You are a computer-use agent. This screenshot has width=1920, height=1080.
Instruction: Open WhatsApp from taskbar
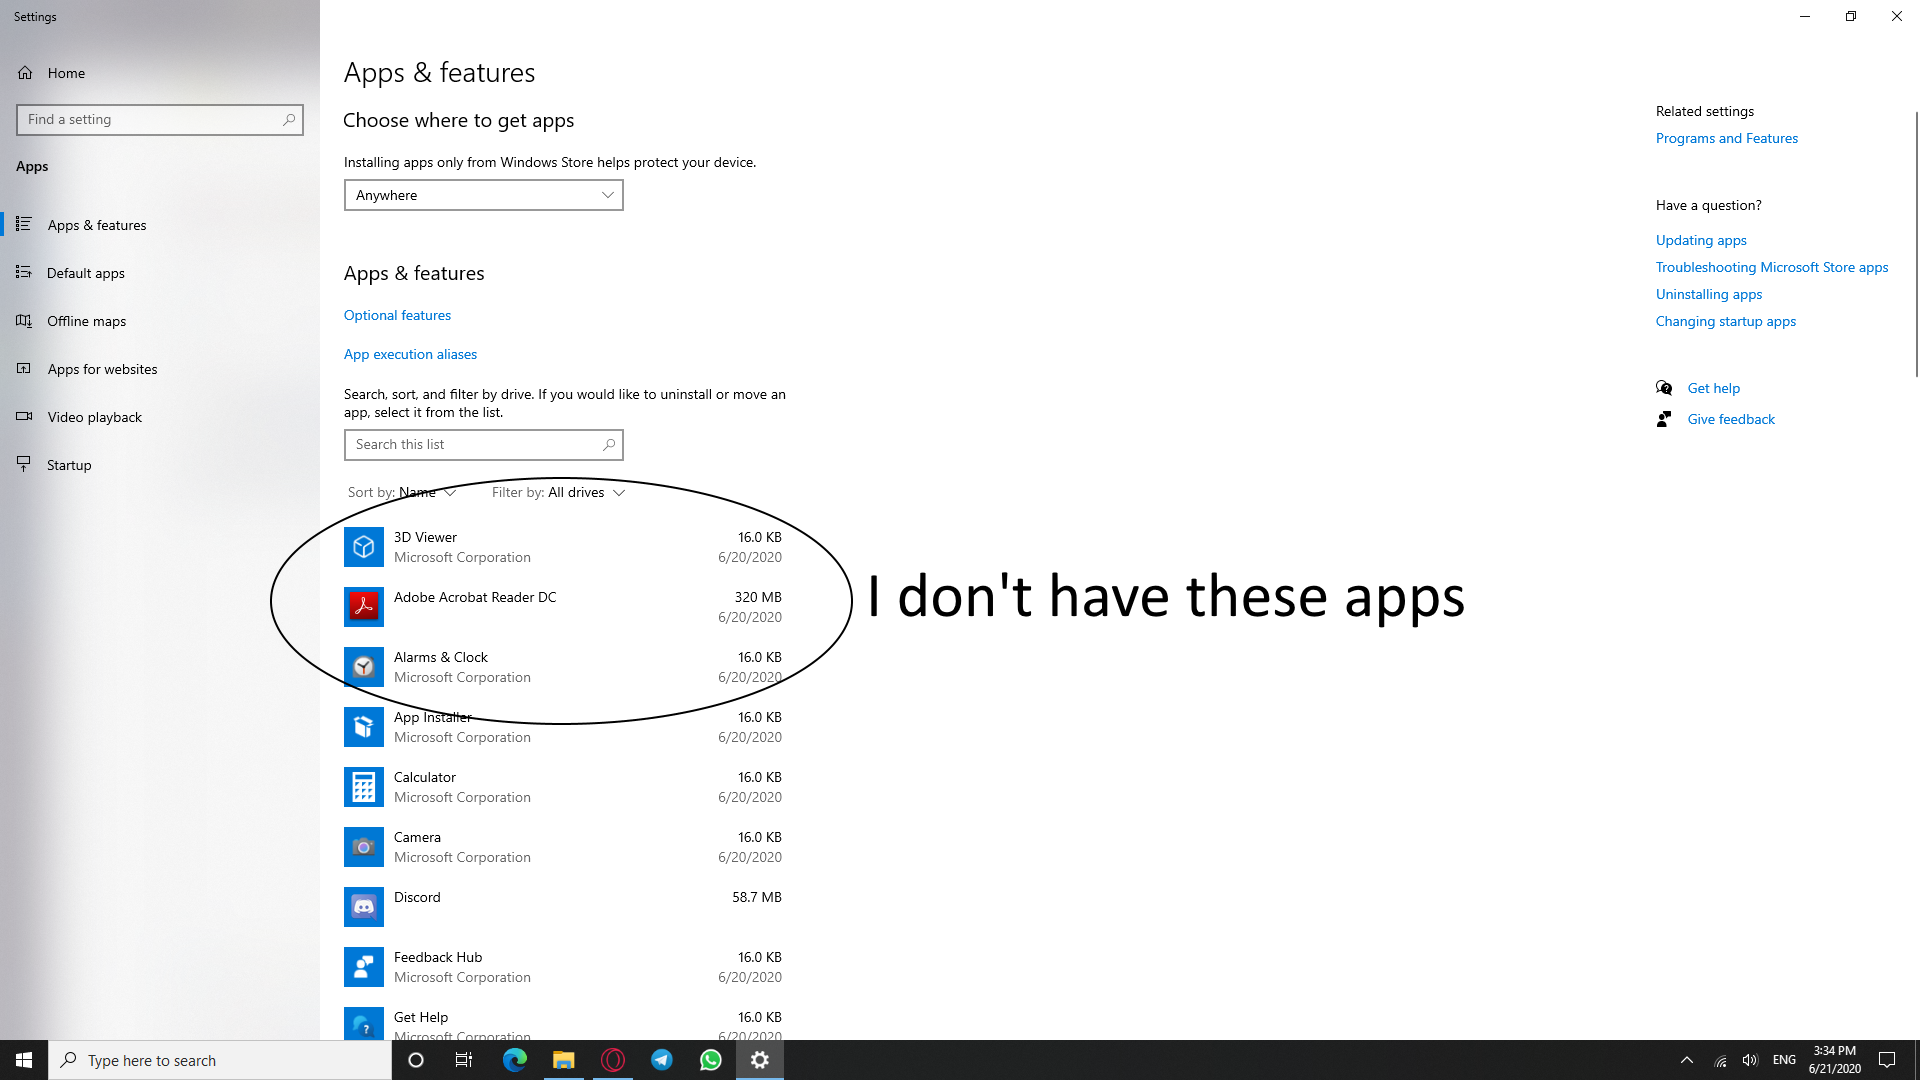(x=711, y=1060)
